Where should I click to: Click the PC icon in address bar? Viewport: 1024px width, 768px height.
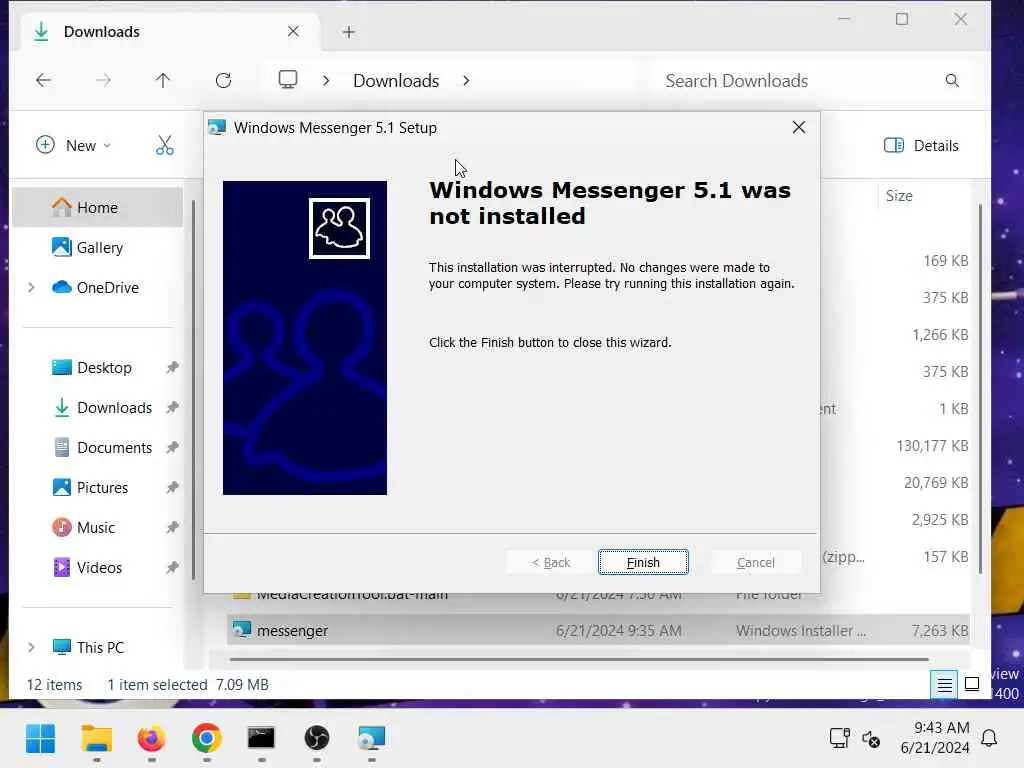coord(287,80)
